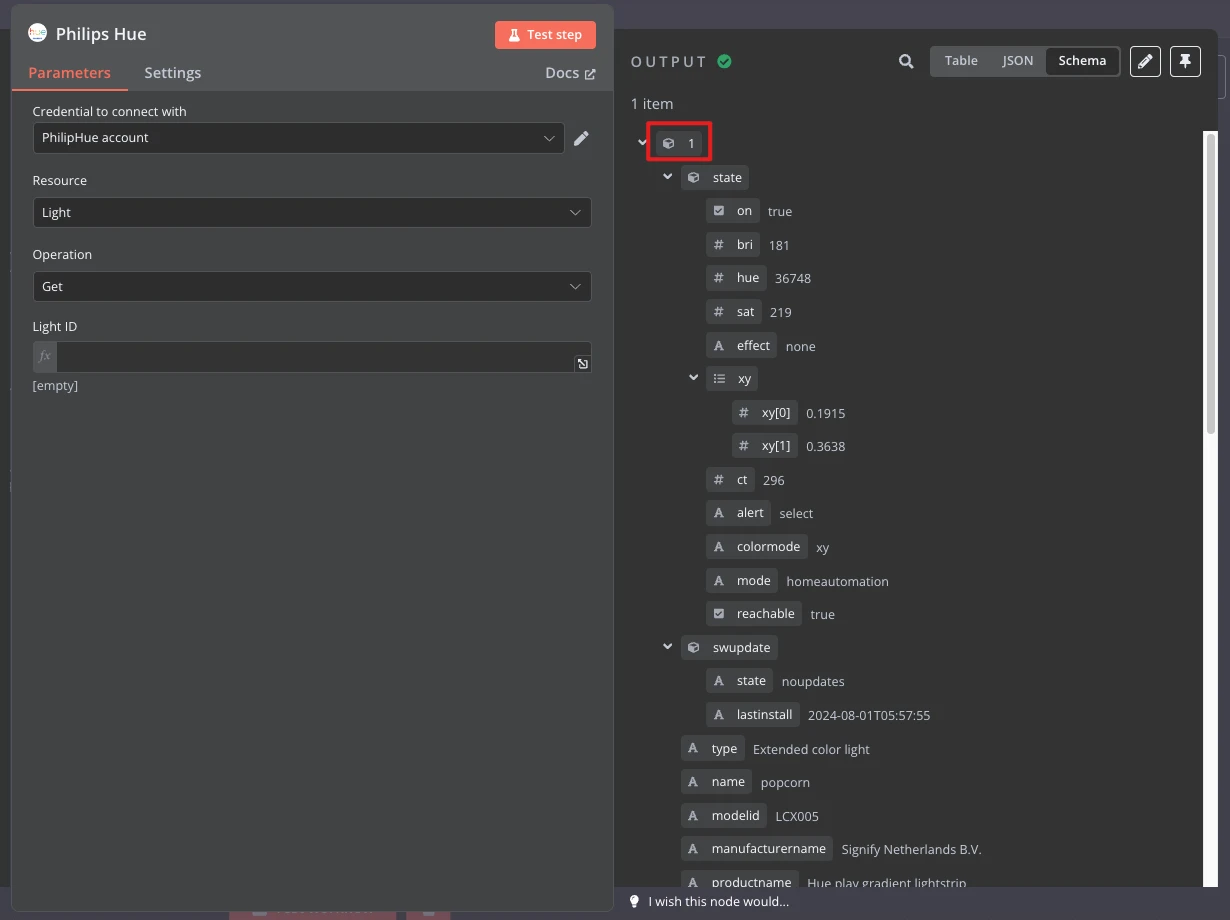Search the output with the magnifier icon
Viewport: 1230px width, 920px height.
[906, 61]
